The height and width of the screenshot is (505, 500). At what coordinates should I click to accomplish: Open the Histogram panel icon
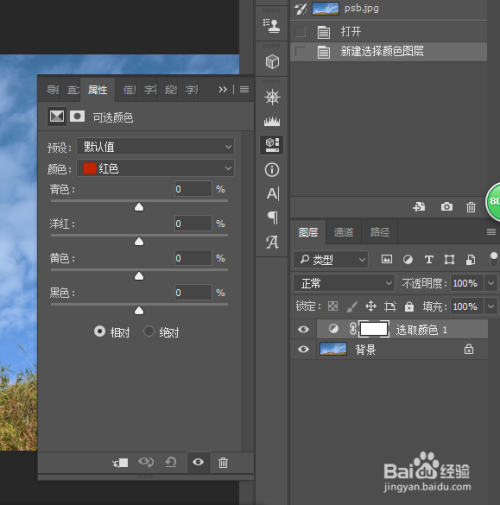click(x=272, y=121)
